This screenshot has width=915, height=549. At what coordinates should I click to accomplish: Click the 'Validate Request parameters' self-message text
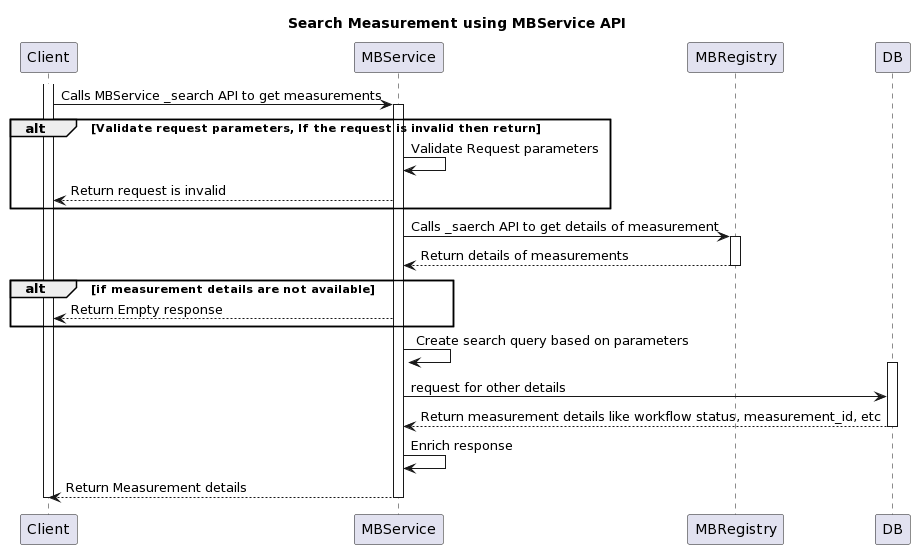tap(504, 148)
